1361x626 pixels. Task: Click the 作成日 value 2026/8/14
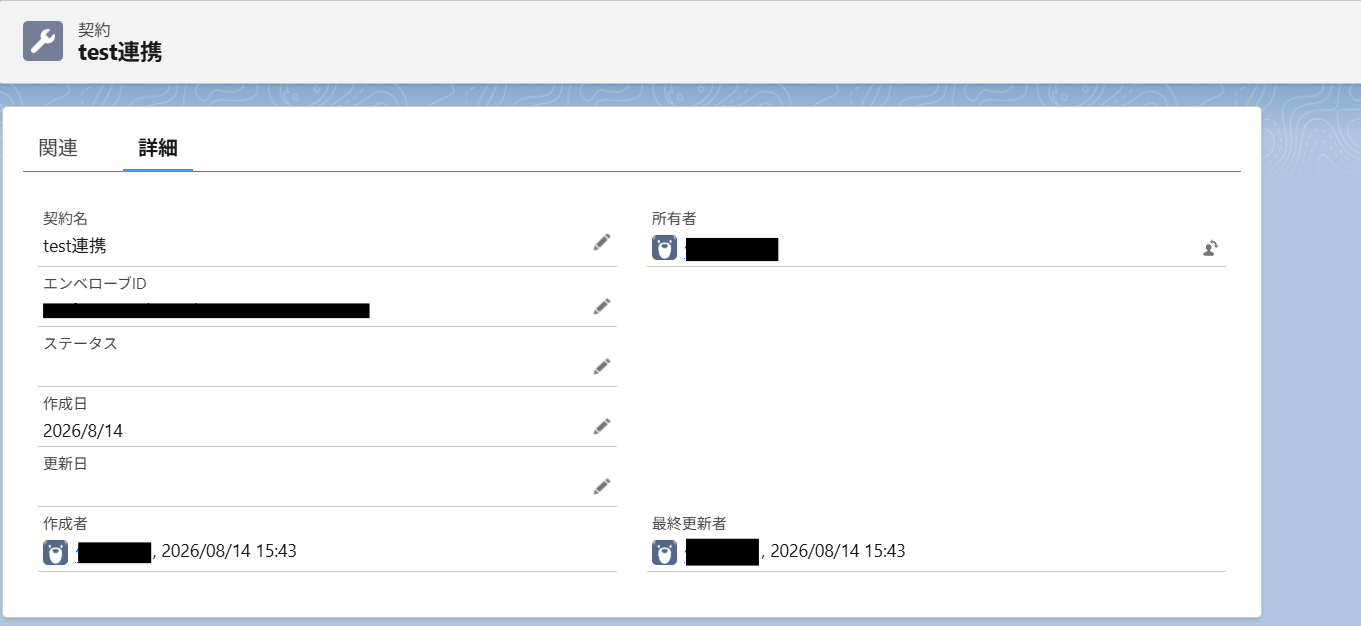pos(83,431)
